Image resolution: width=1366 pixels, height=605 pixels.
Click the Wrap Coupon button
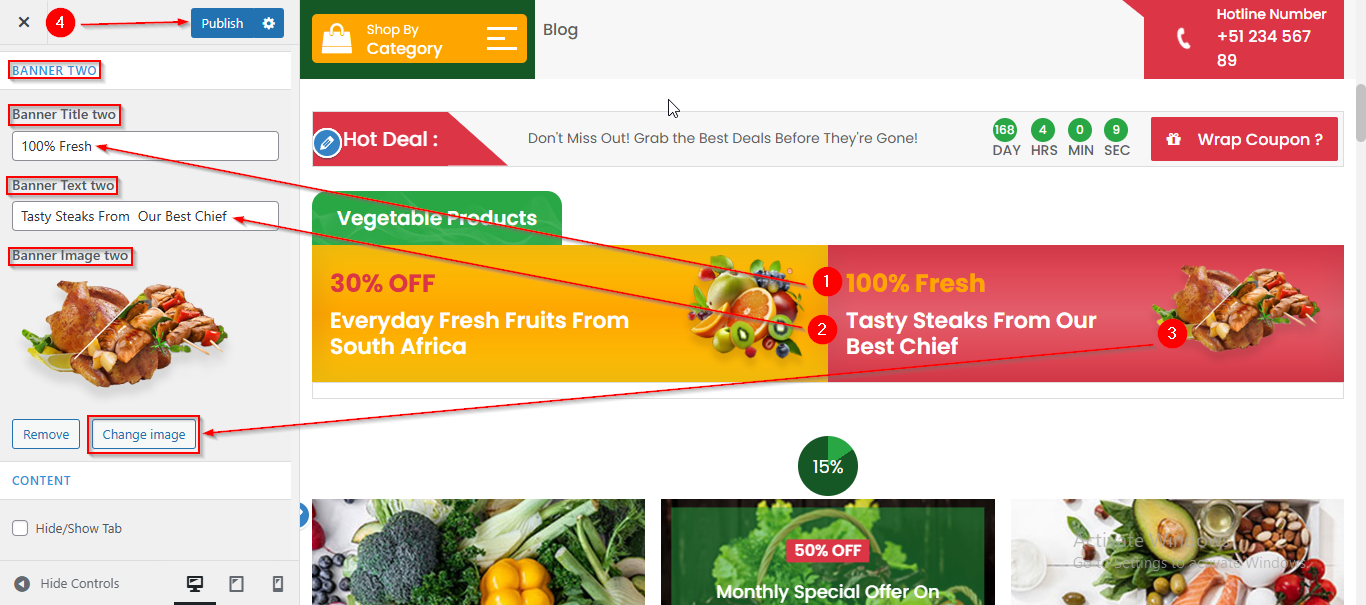1244,139
